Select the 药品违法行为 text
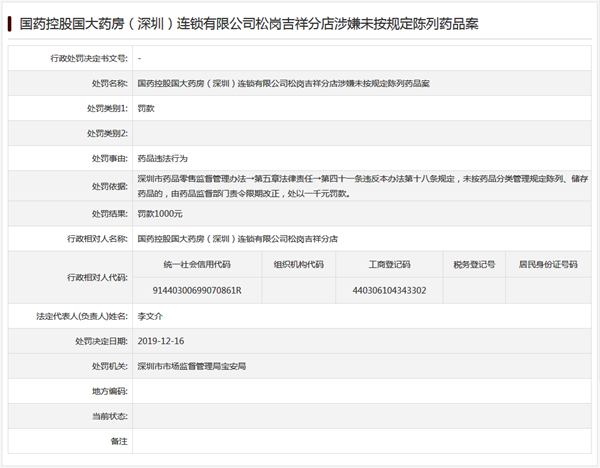Viewport: 600px width, 468px height. 162,158
